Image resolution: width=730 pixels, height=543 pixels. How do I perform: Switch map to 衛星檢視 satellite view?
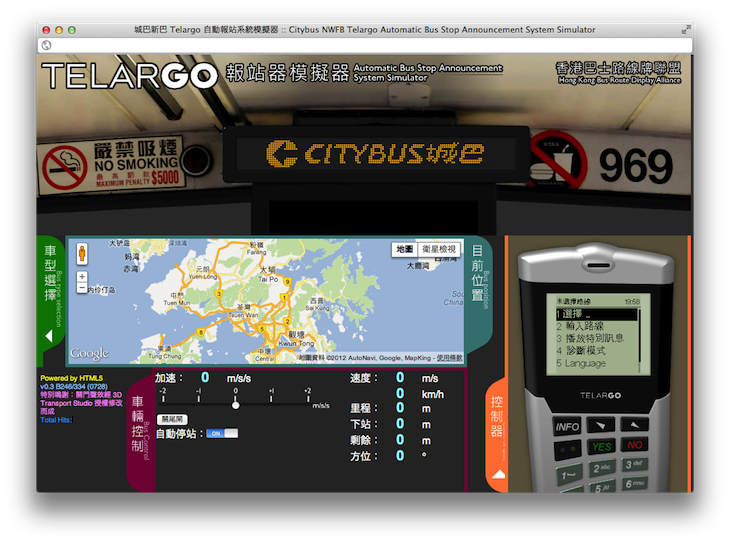(439, 249)
